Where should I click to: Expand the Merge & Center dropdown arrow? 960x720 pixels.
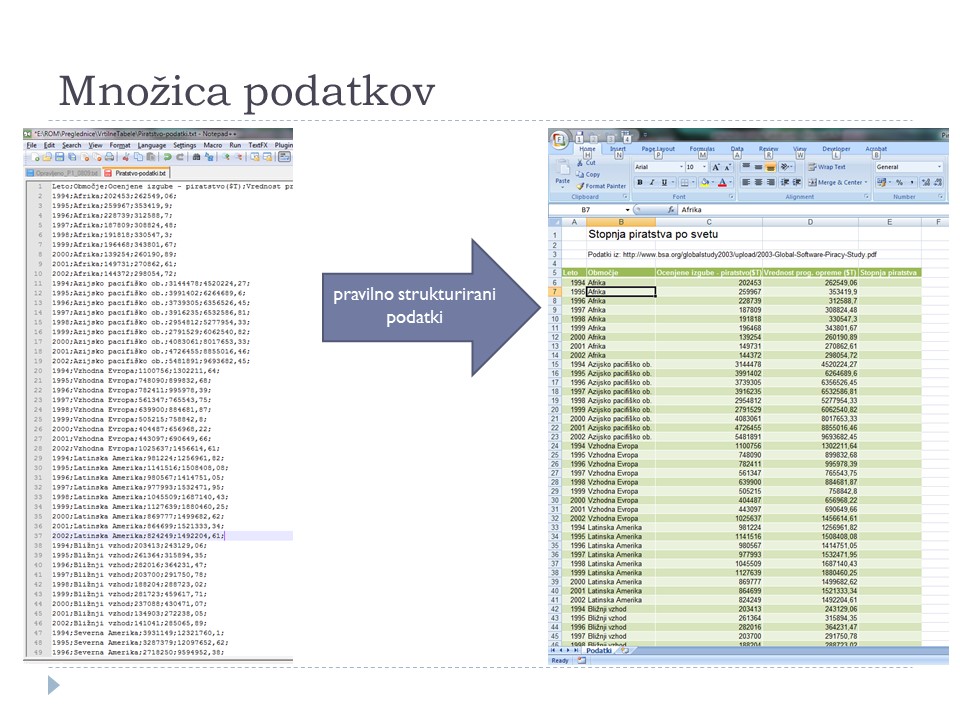coord(865,183)
